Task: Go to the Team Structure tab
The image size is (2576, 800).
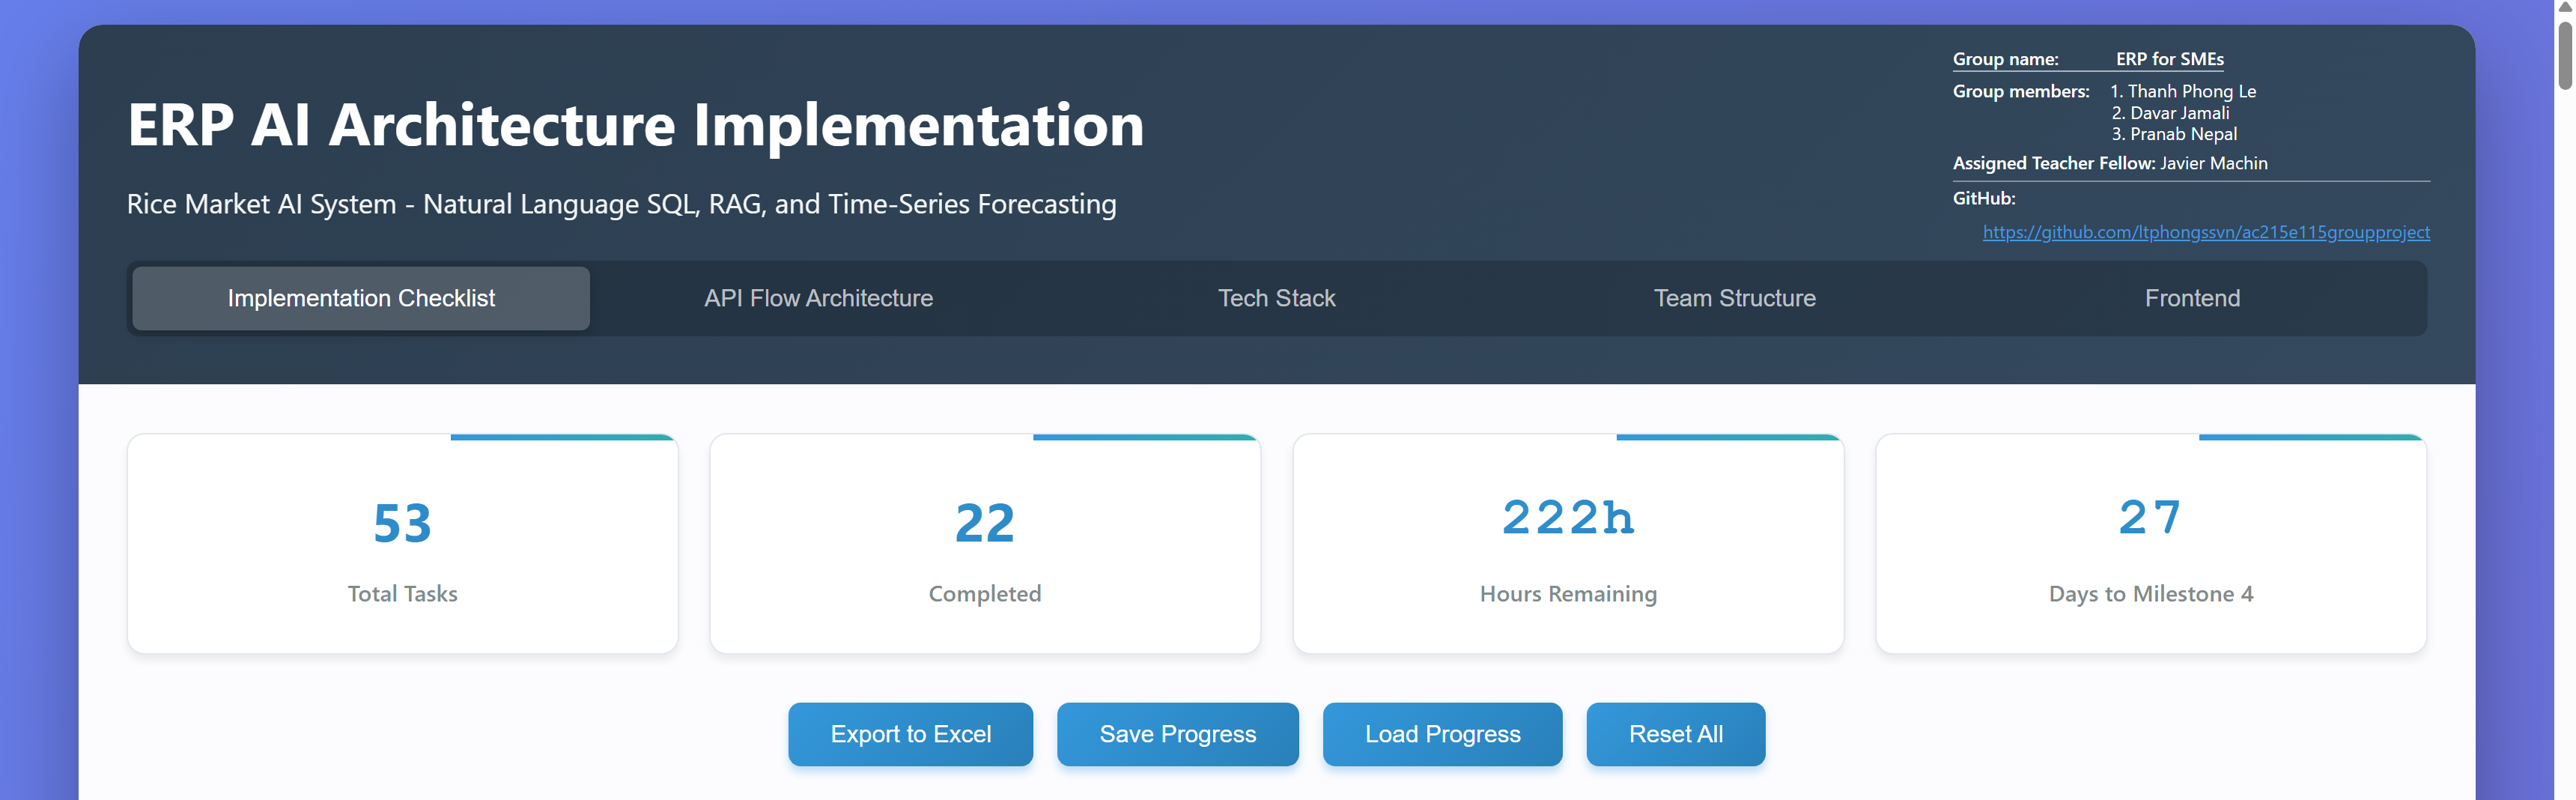Action: (x=1734, y=298)
